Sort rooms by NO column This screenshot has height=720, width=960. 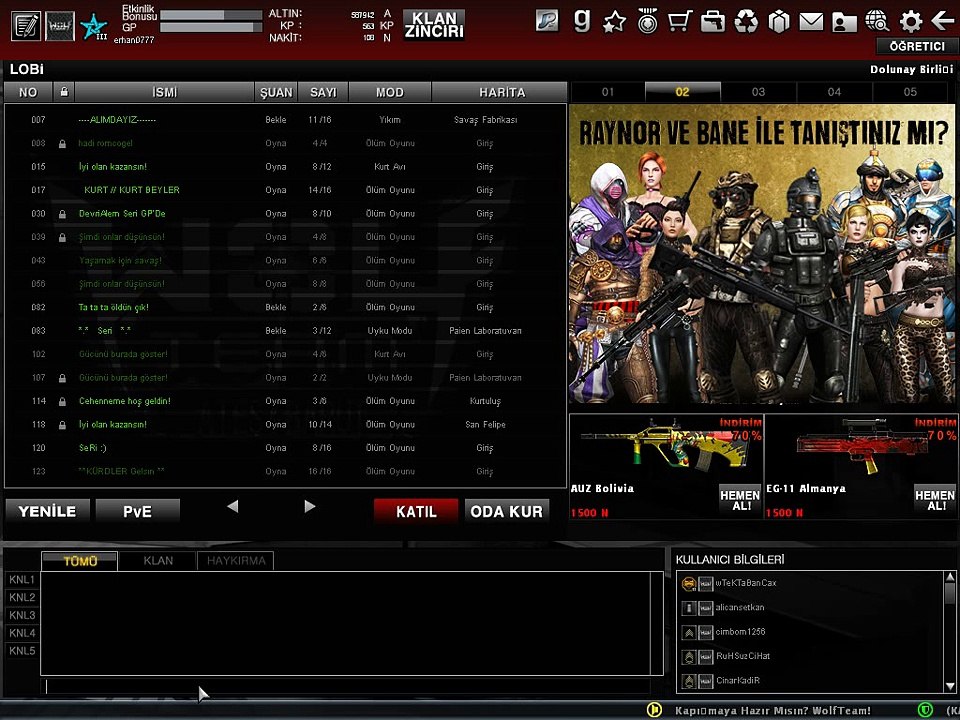[28, 92]
